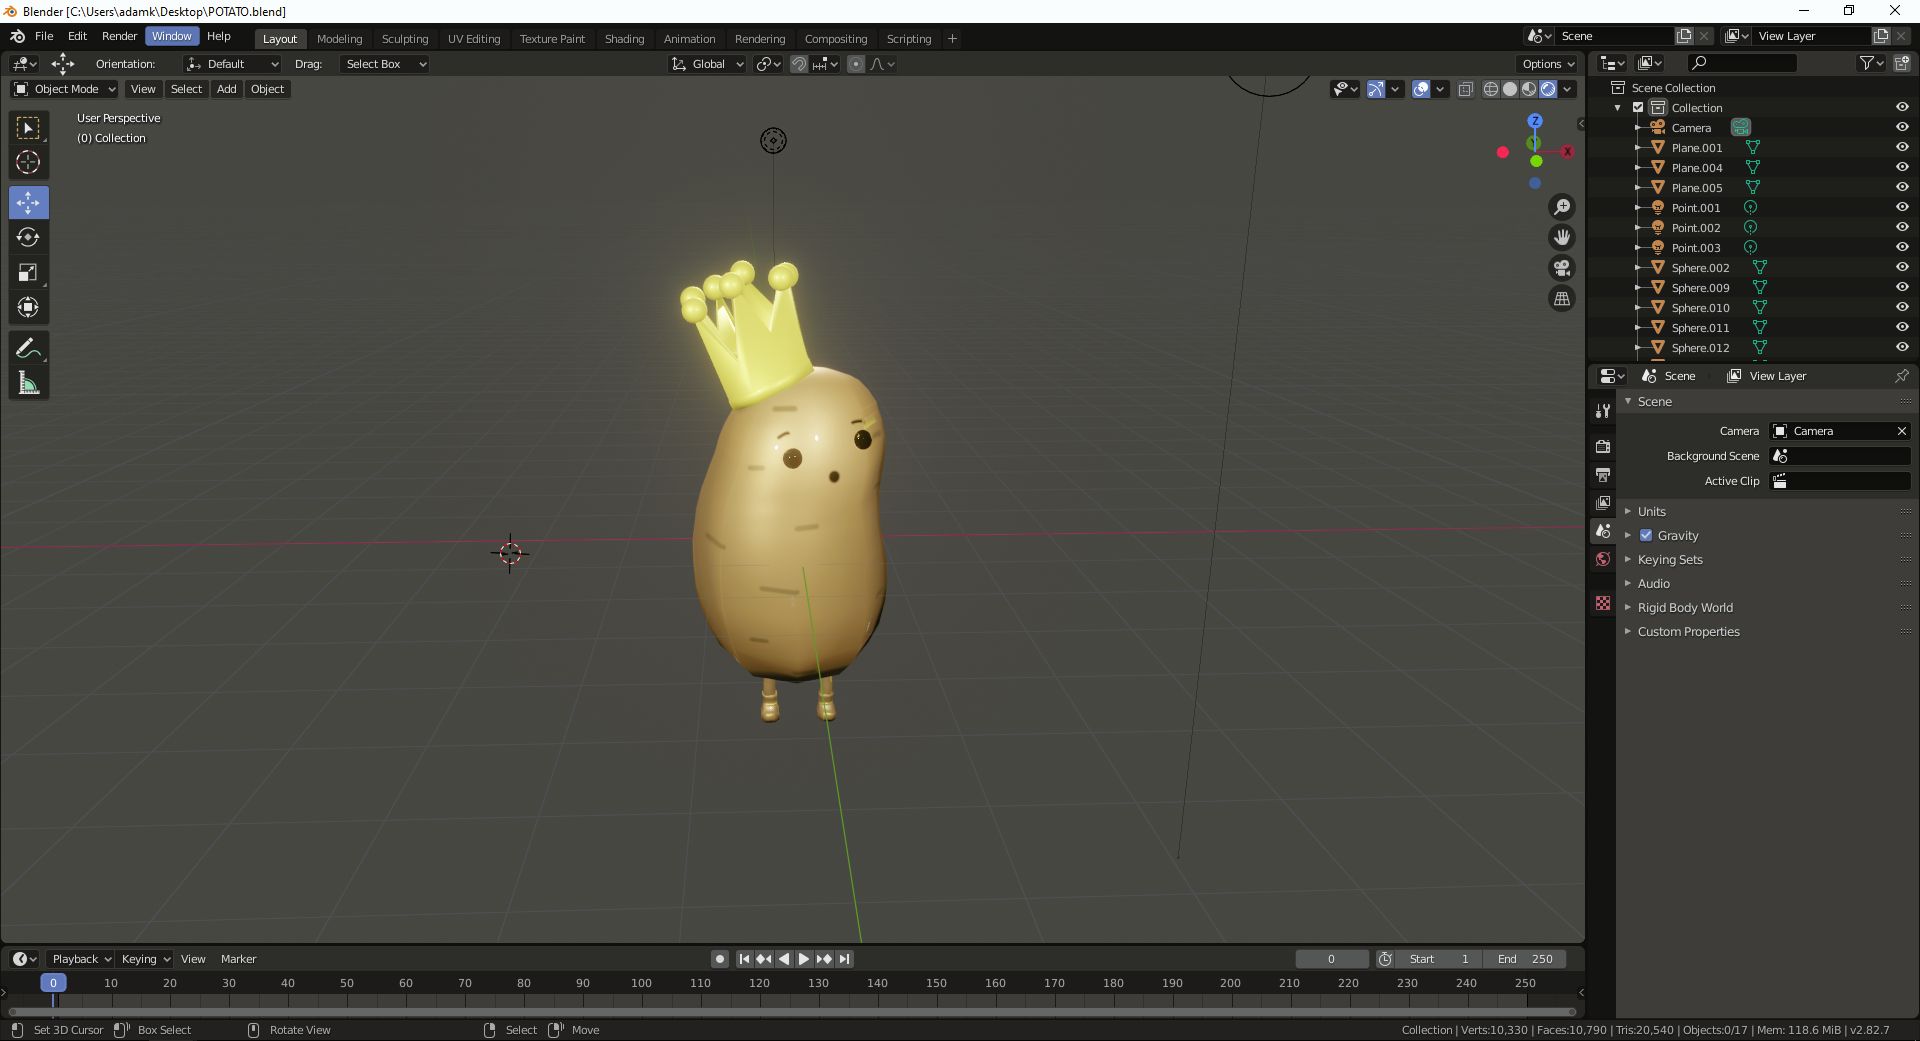Select the Annotate tool
Viewport: 1920px width, 1041px height.
28,347
